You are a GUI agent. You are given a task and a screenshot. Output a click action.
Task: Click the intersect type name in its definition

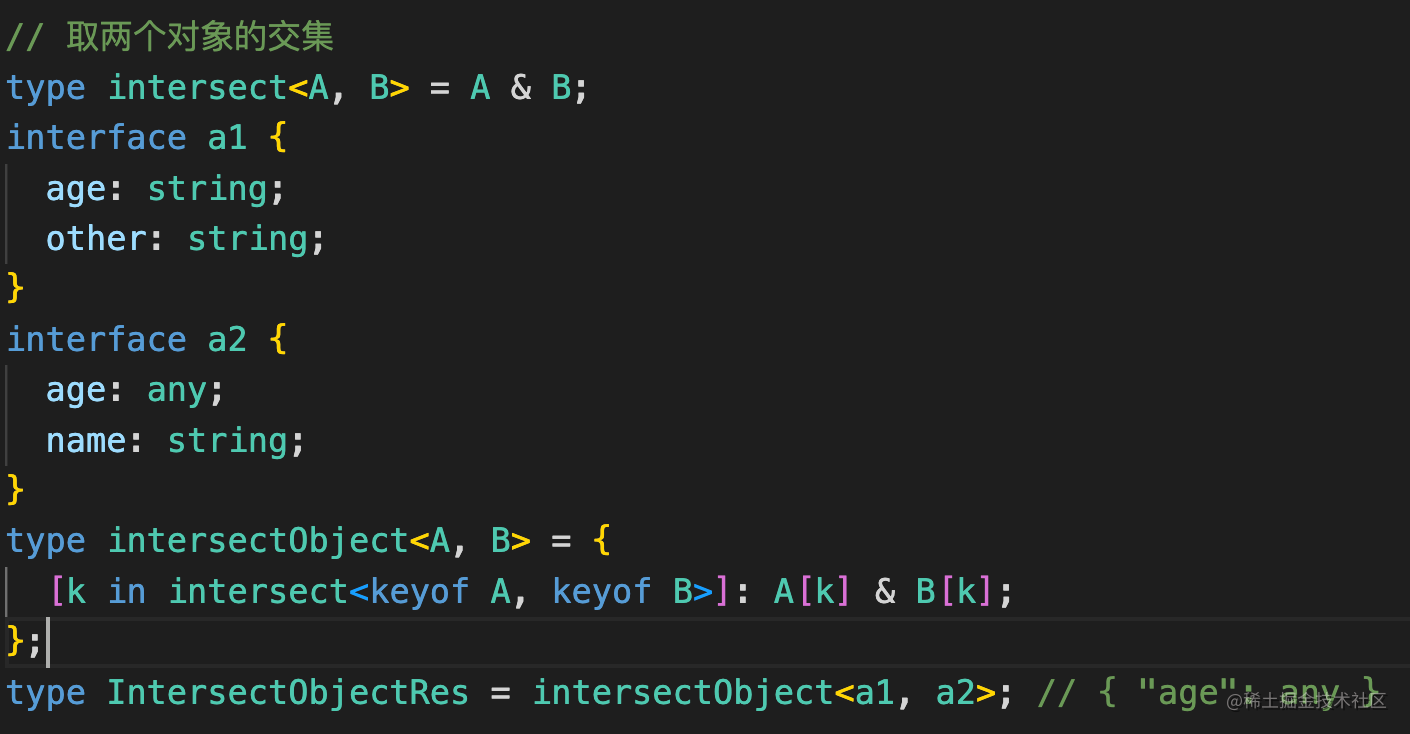[x=198, y=88]
